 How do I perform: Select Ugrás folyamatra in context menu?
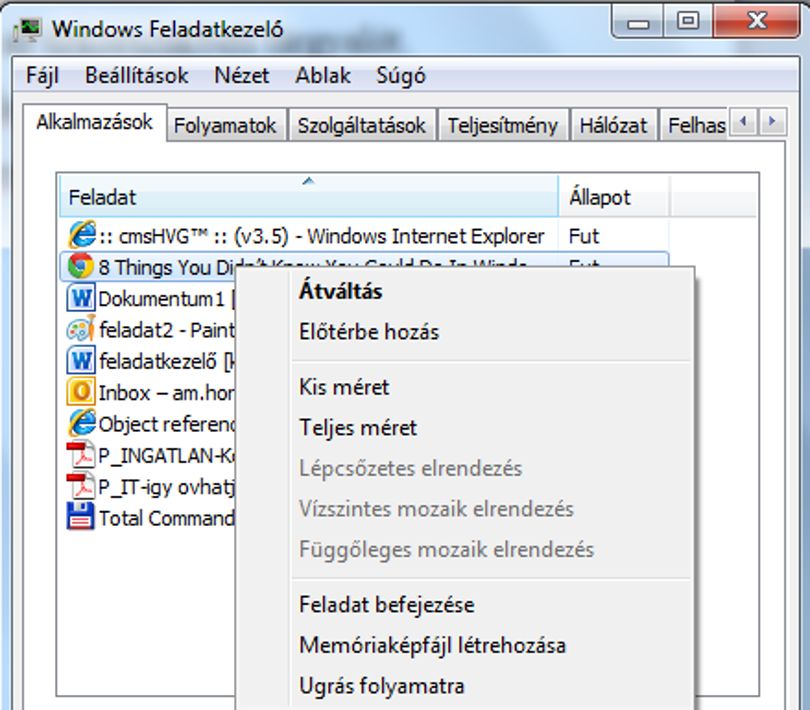pyautogui.click(x=382, y=686)
